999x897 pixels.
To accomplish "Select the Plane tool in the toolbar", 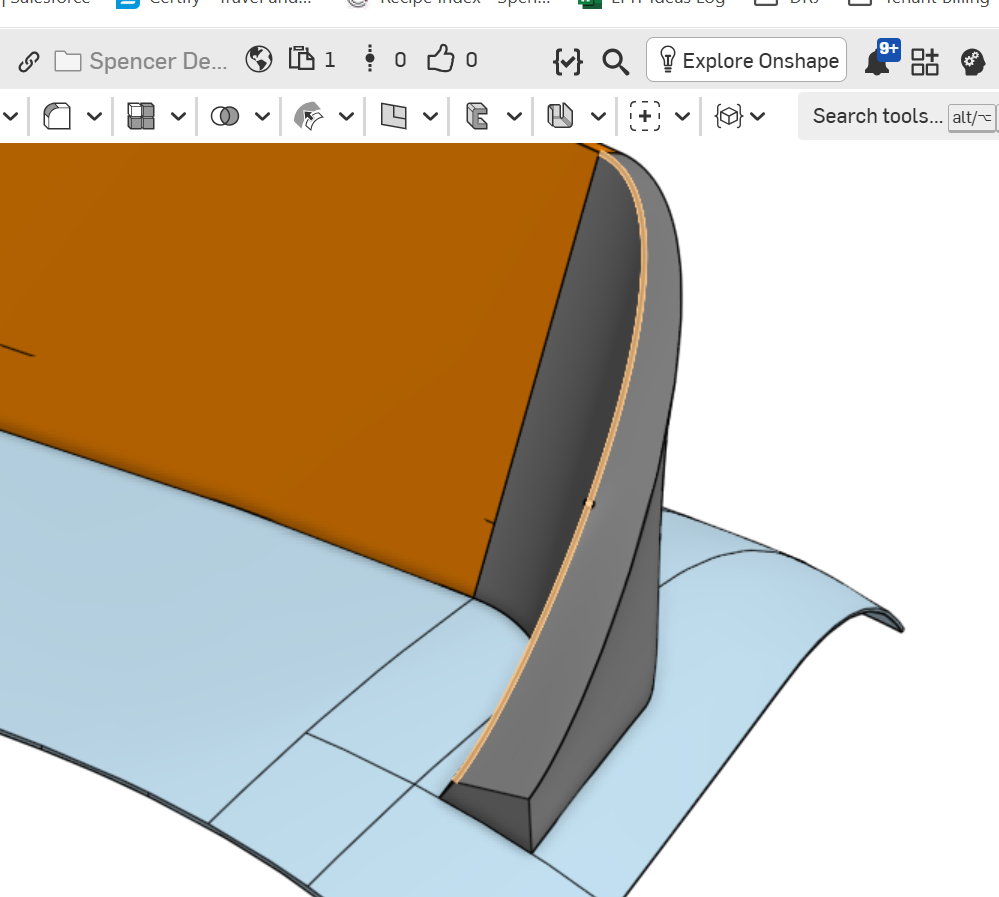I will tap(394, 116).
